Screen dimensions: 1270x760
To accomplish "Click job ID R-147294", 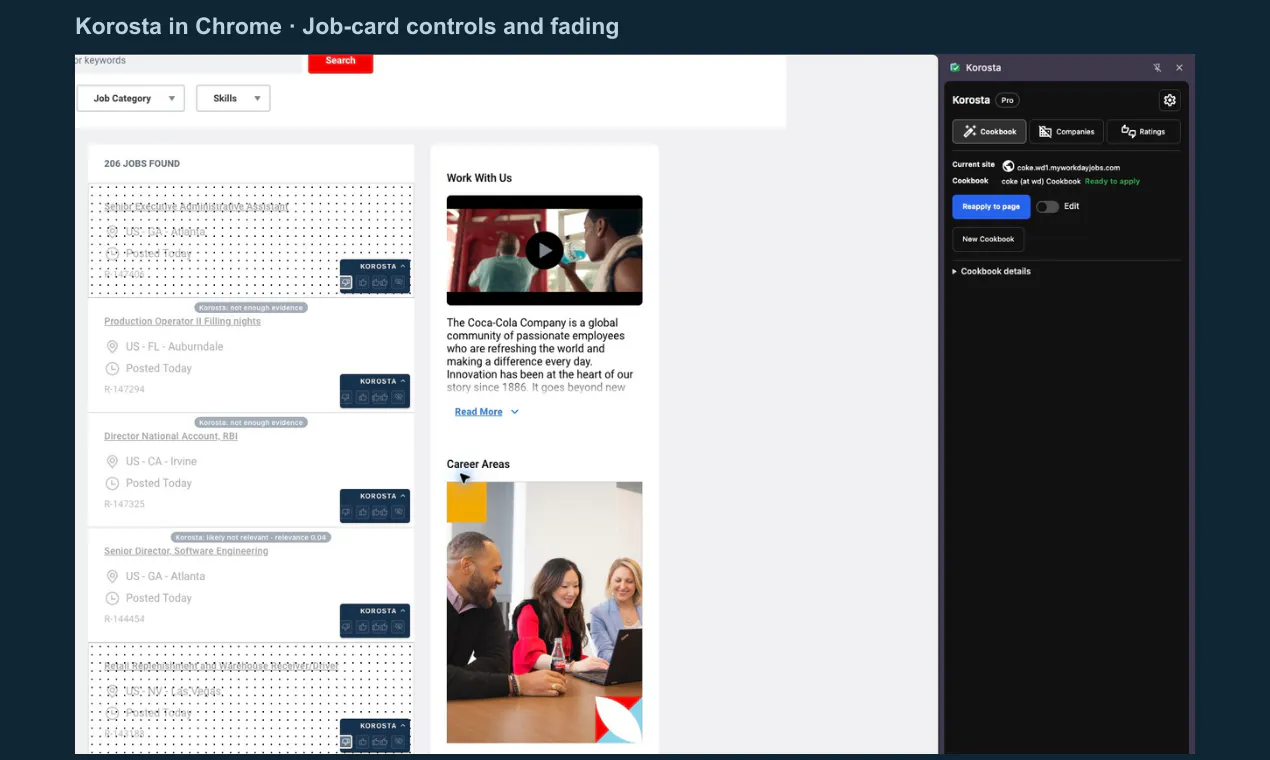I will point(125,390).
